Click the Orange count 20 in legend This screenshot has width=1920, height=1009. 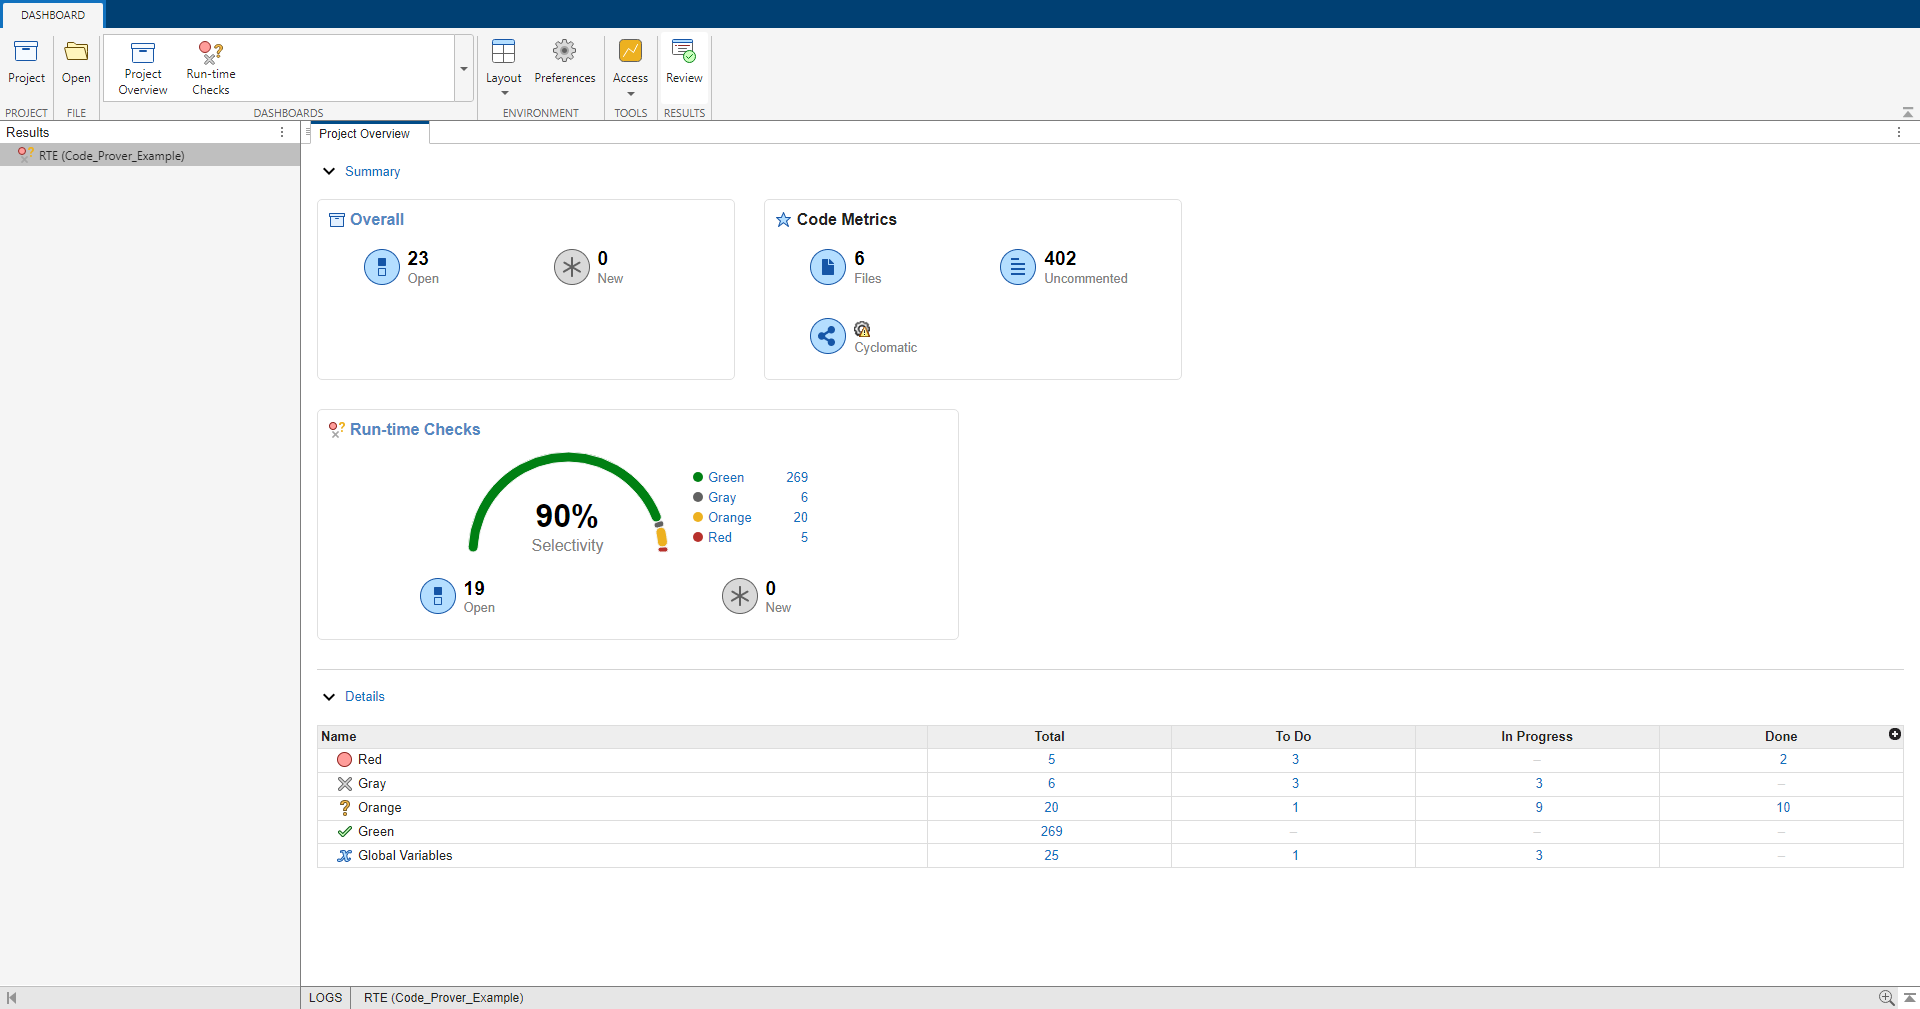click(801, 517)
